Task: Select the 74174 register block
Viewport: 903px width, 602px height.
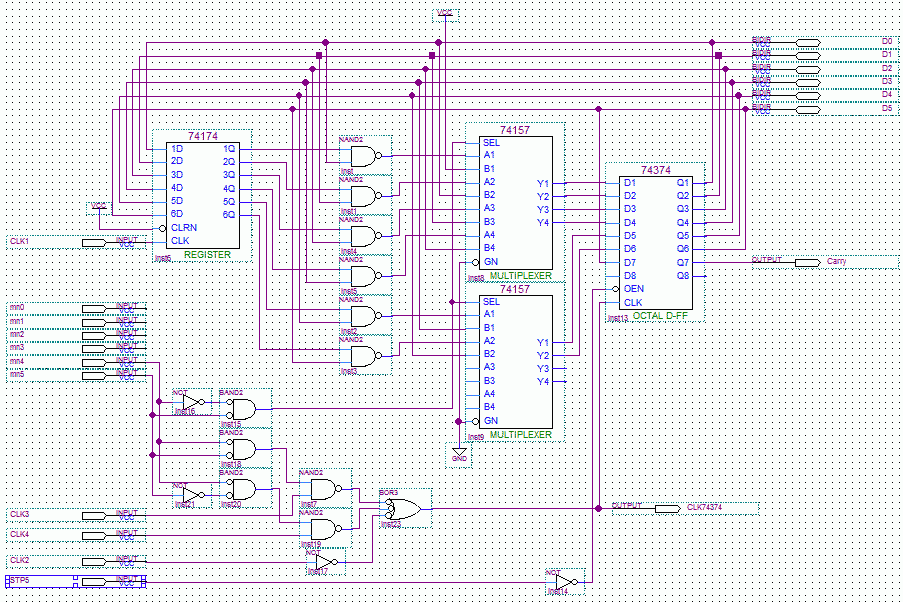Action: [x=203, y=196]
